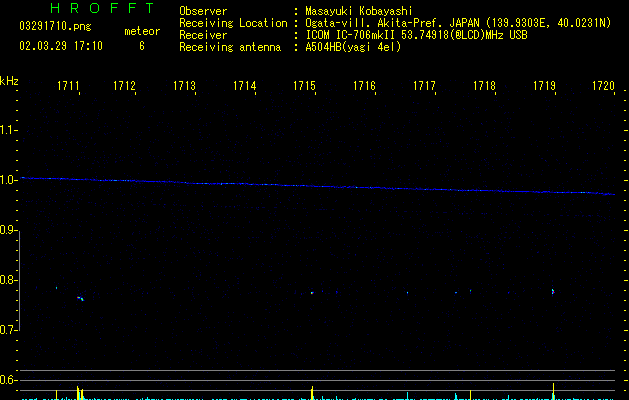Click the date stamp 02.03.29 17:10
629x400 pixels.
[61, 46]
